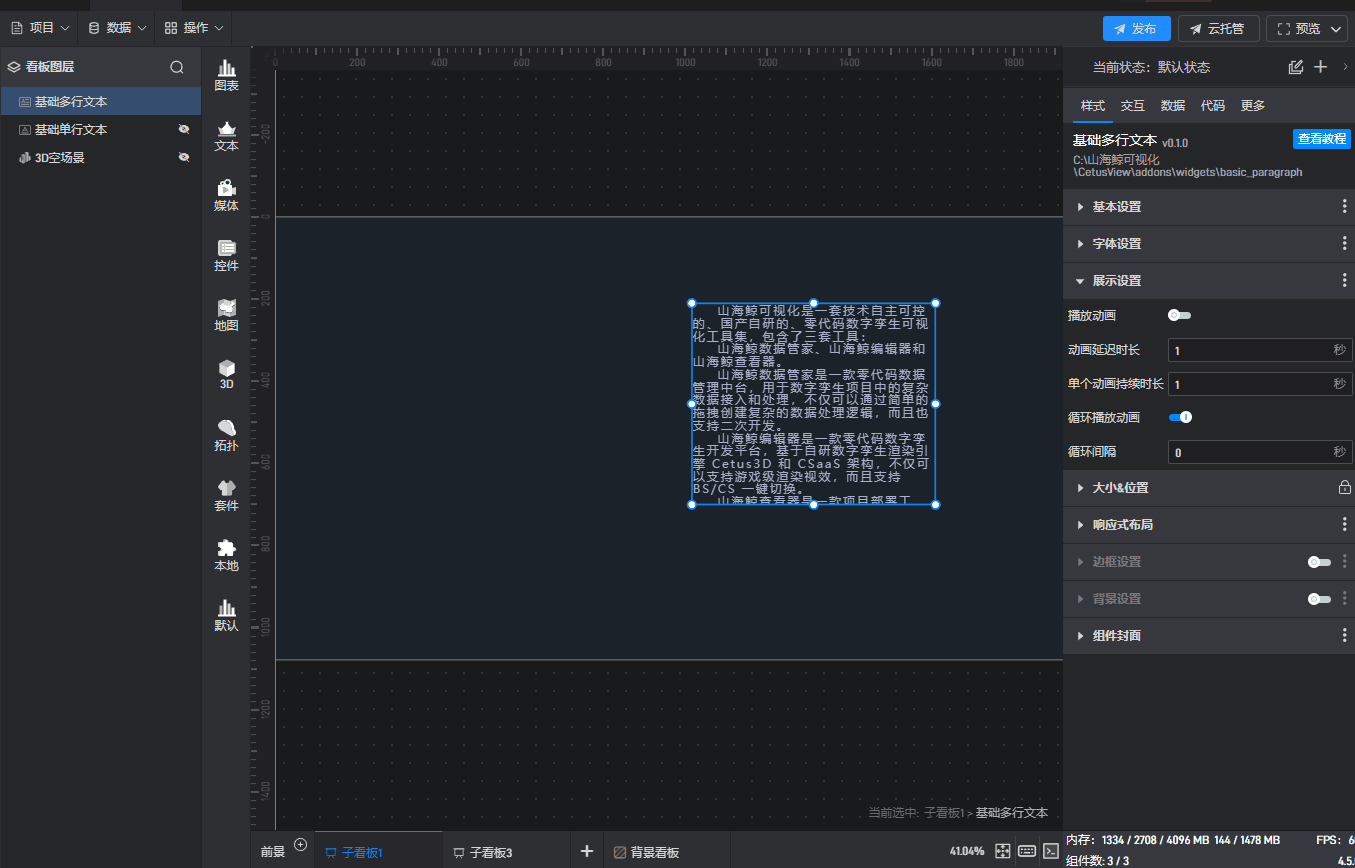Switch to the 样式 tab
The height and width of the screenshot is (868, 1355).
coord(1093,106)
